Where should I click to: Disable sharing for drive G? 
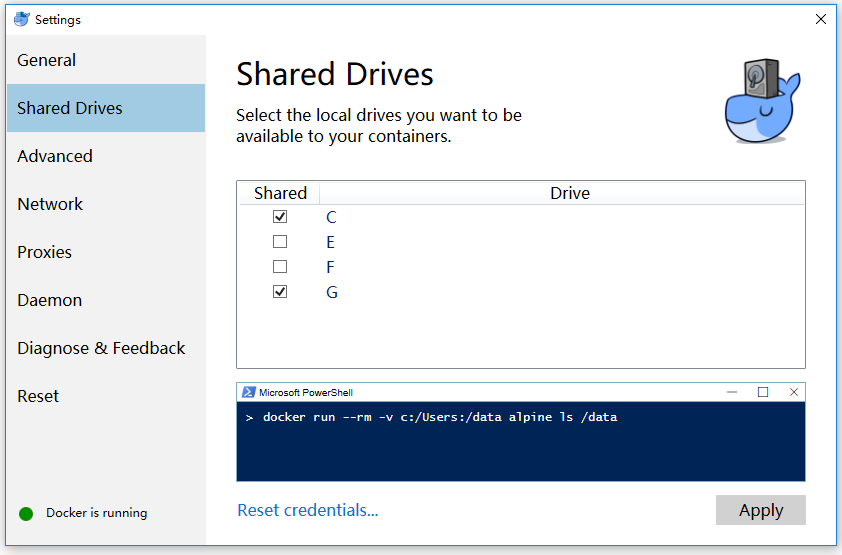(x=280, y=291)
